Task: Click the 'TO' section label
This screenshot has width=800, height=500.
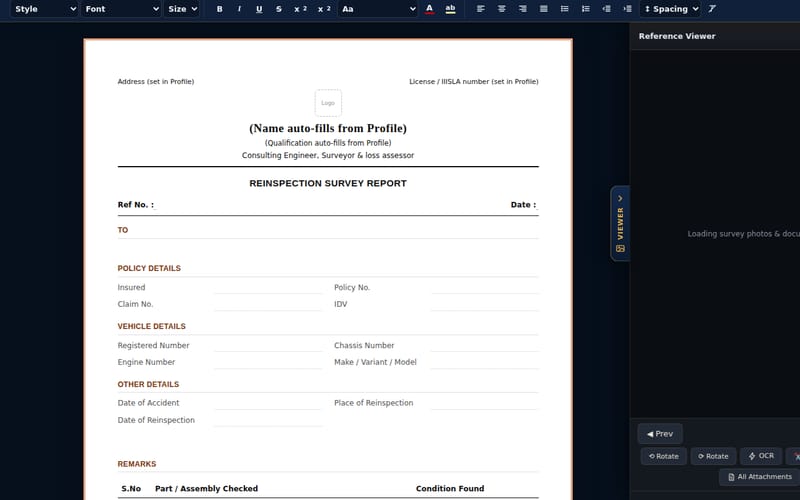Action: (123, 230)
